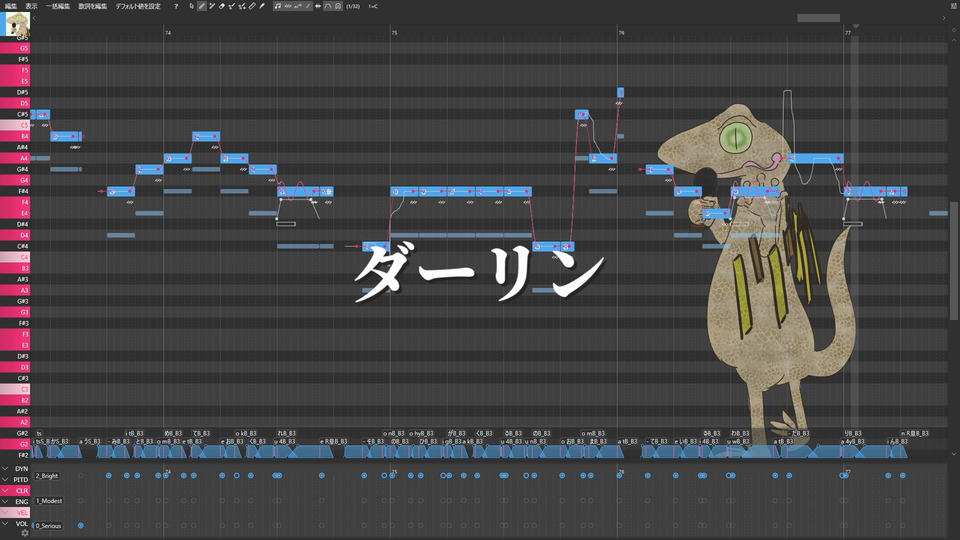Viewport: 960px width, 540px height.
Task: Click left scroll arrow beside track thumbnail
Action: pyautogui.click(x=34, y=18)
